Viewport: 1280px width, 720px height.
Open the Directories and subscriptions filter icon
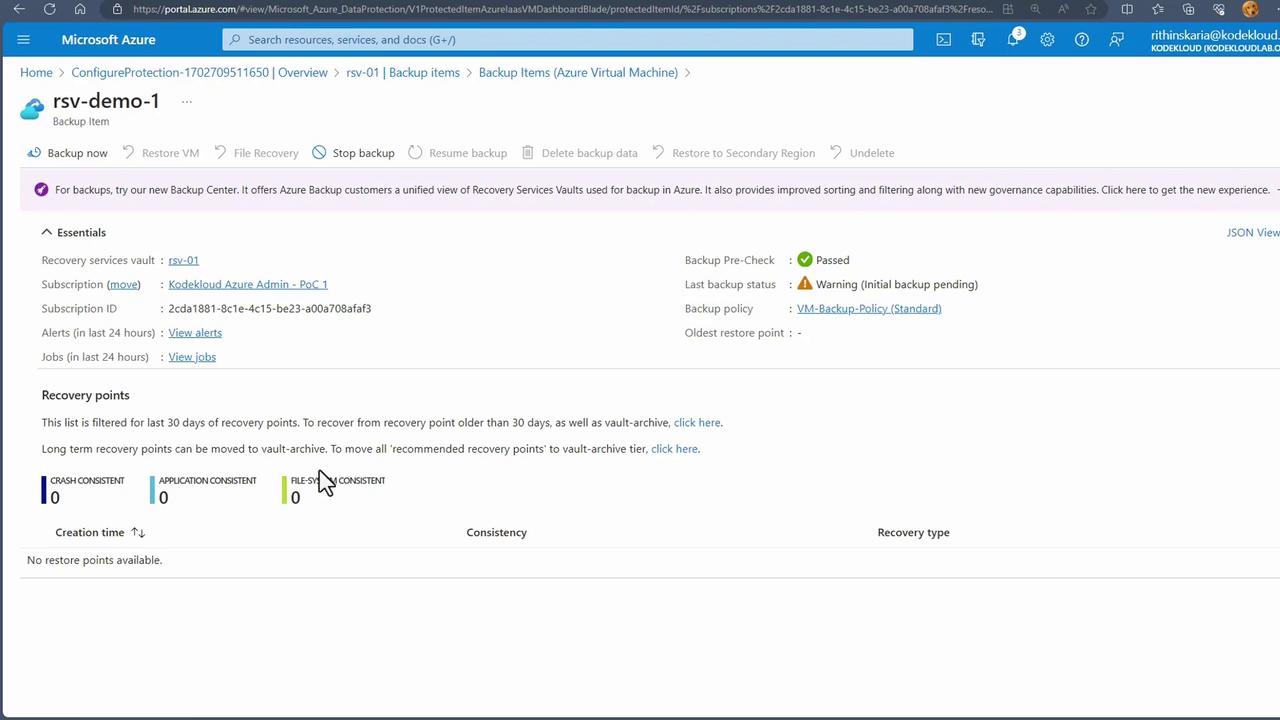coord(978,40)
